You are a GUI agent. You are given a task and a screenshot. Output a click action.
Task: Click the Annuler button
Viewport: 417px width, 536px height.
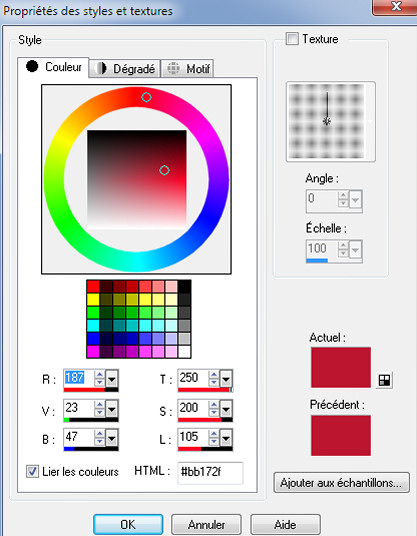[206, 524]
